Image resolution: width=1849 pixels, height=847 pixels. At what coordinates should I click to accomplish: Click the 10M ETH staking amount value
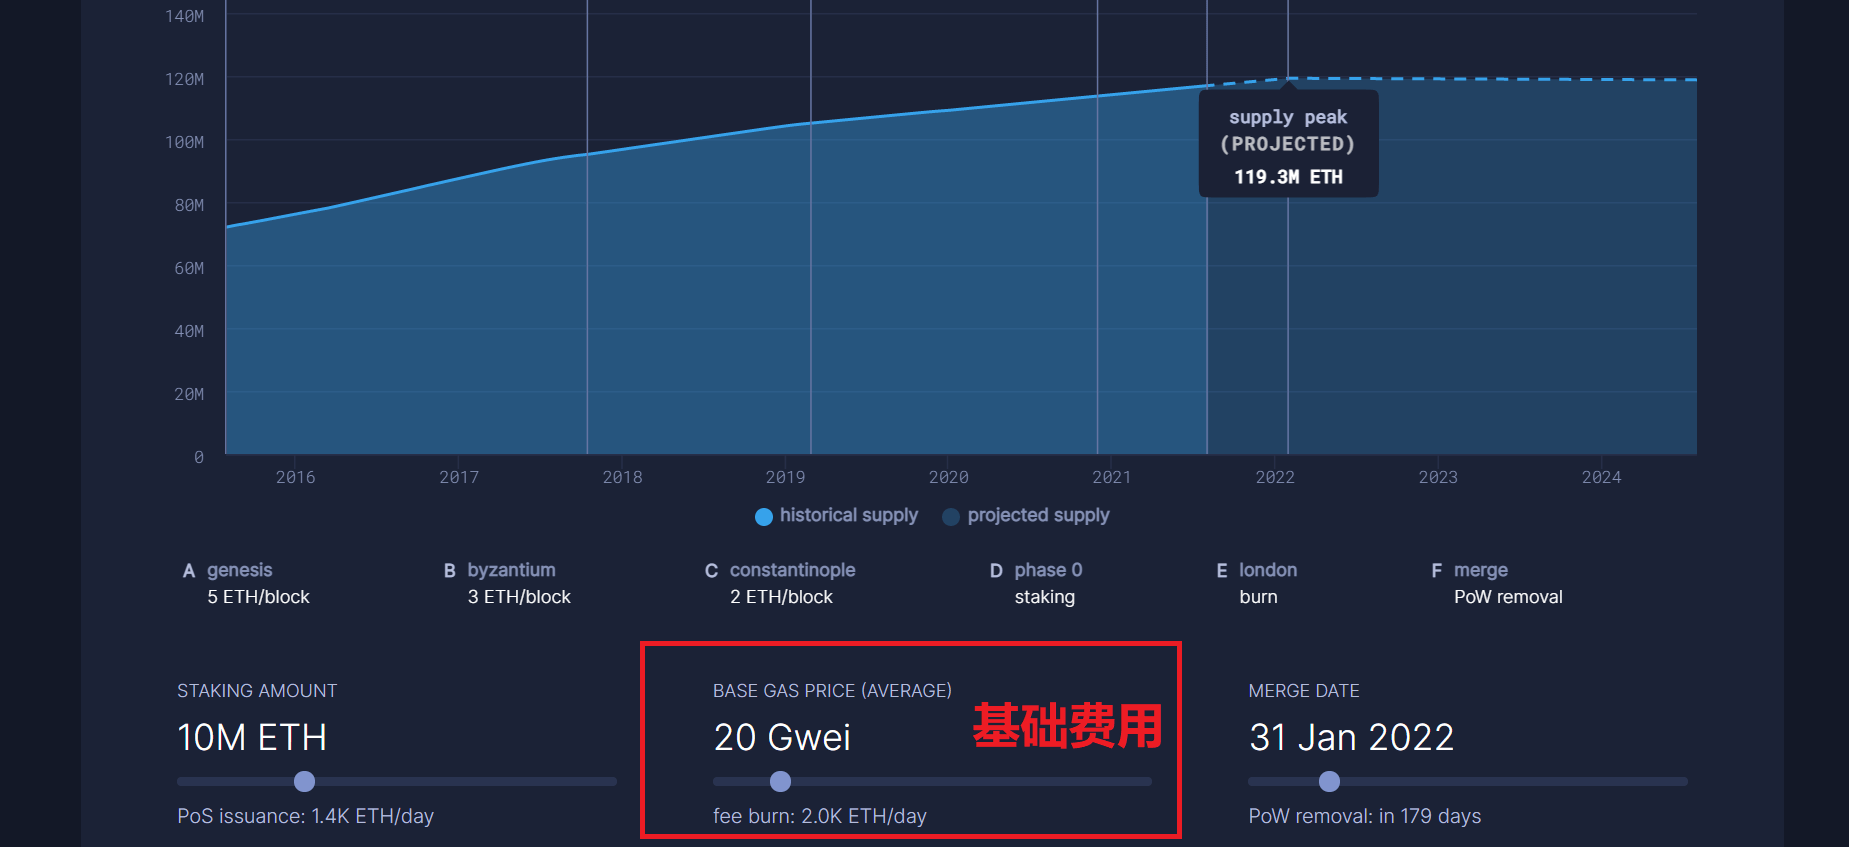pos(252,737)
